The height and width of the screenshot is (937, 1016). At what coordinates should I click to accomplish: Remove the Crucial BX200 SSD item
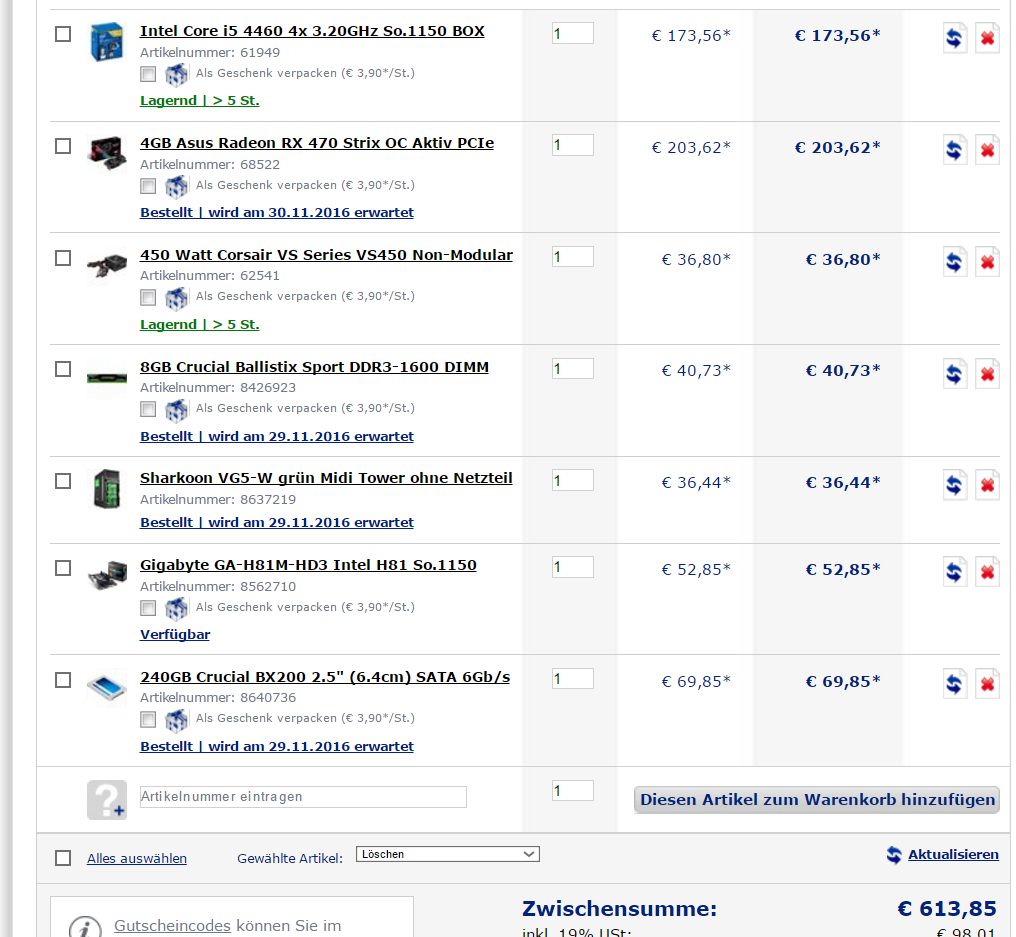[x=987, y=684]
